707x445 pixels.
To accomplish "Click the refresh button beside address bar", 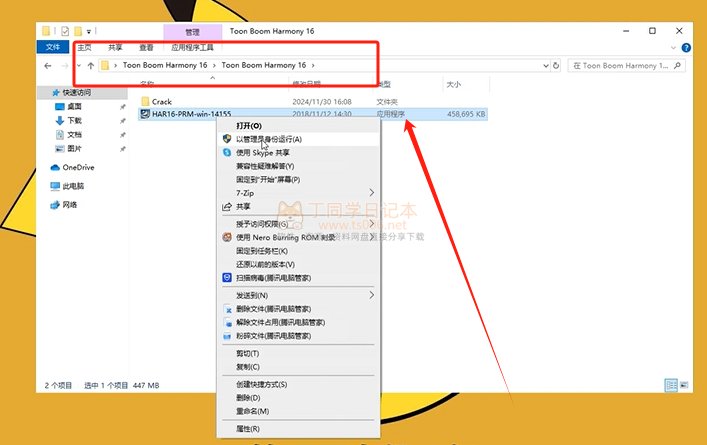I will (x=556, y=66).
